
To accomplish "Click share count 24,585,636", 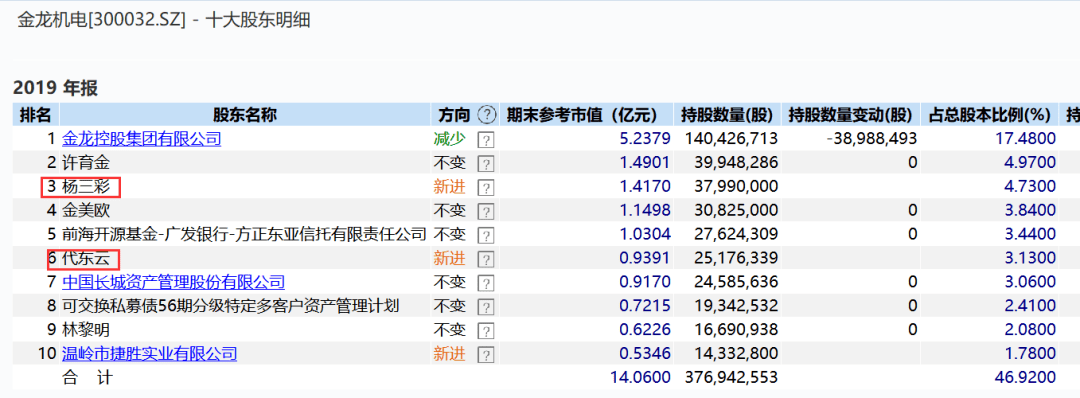I will coord(736,282).
